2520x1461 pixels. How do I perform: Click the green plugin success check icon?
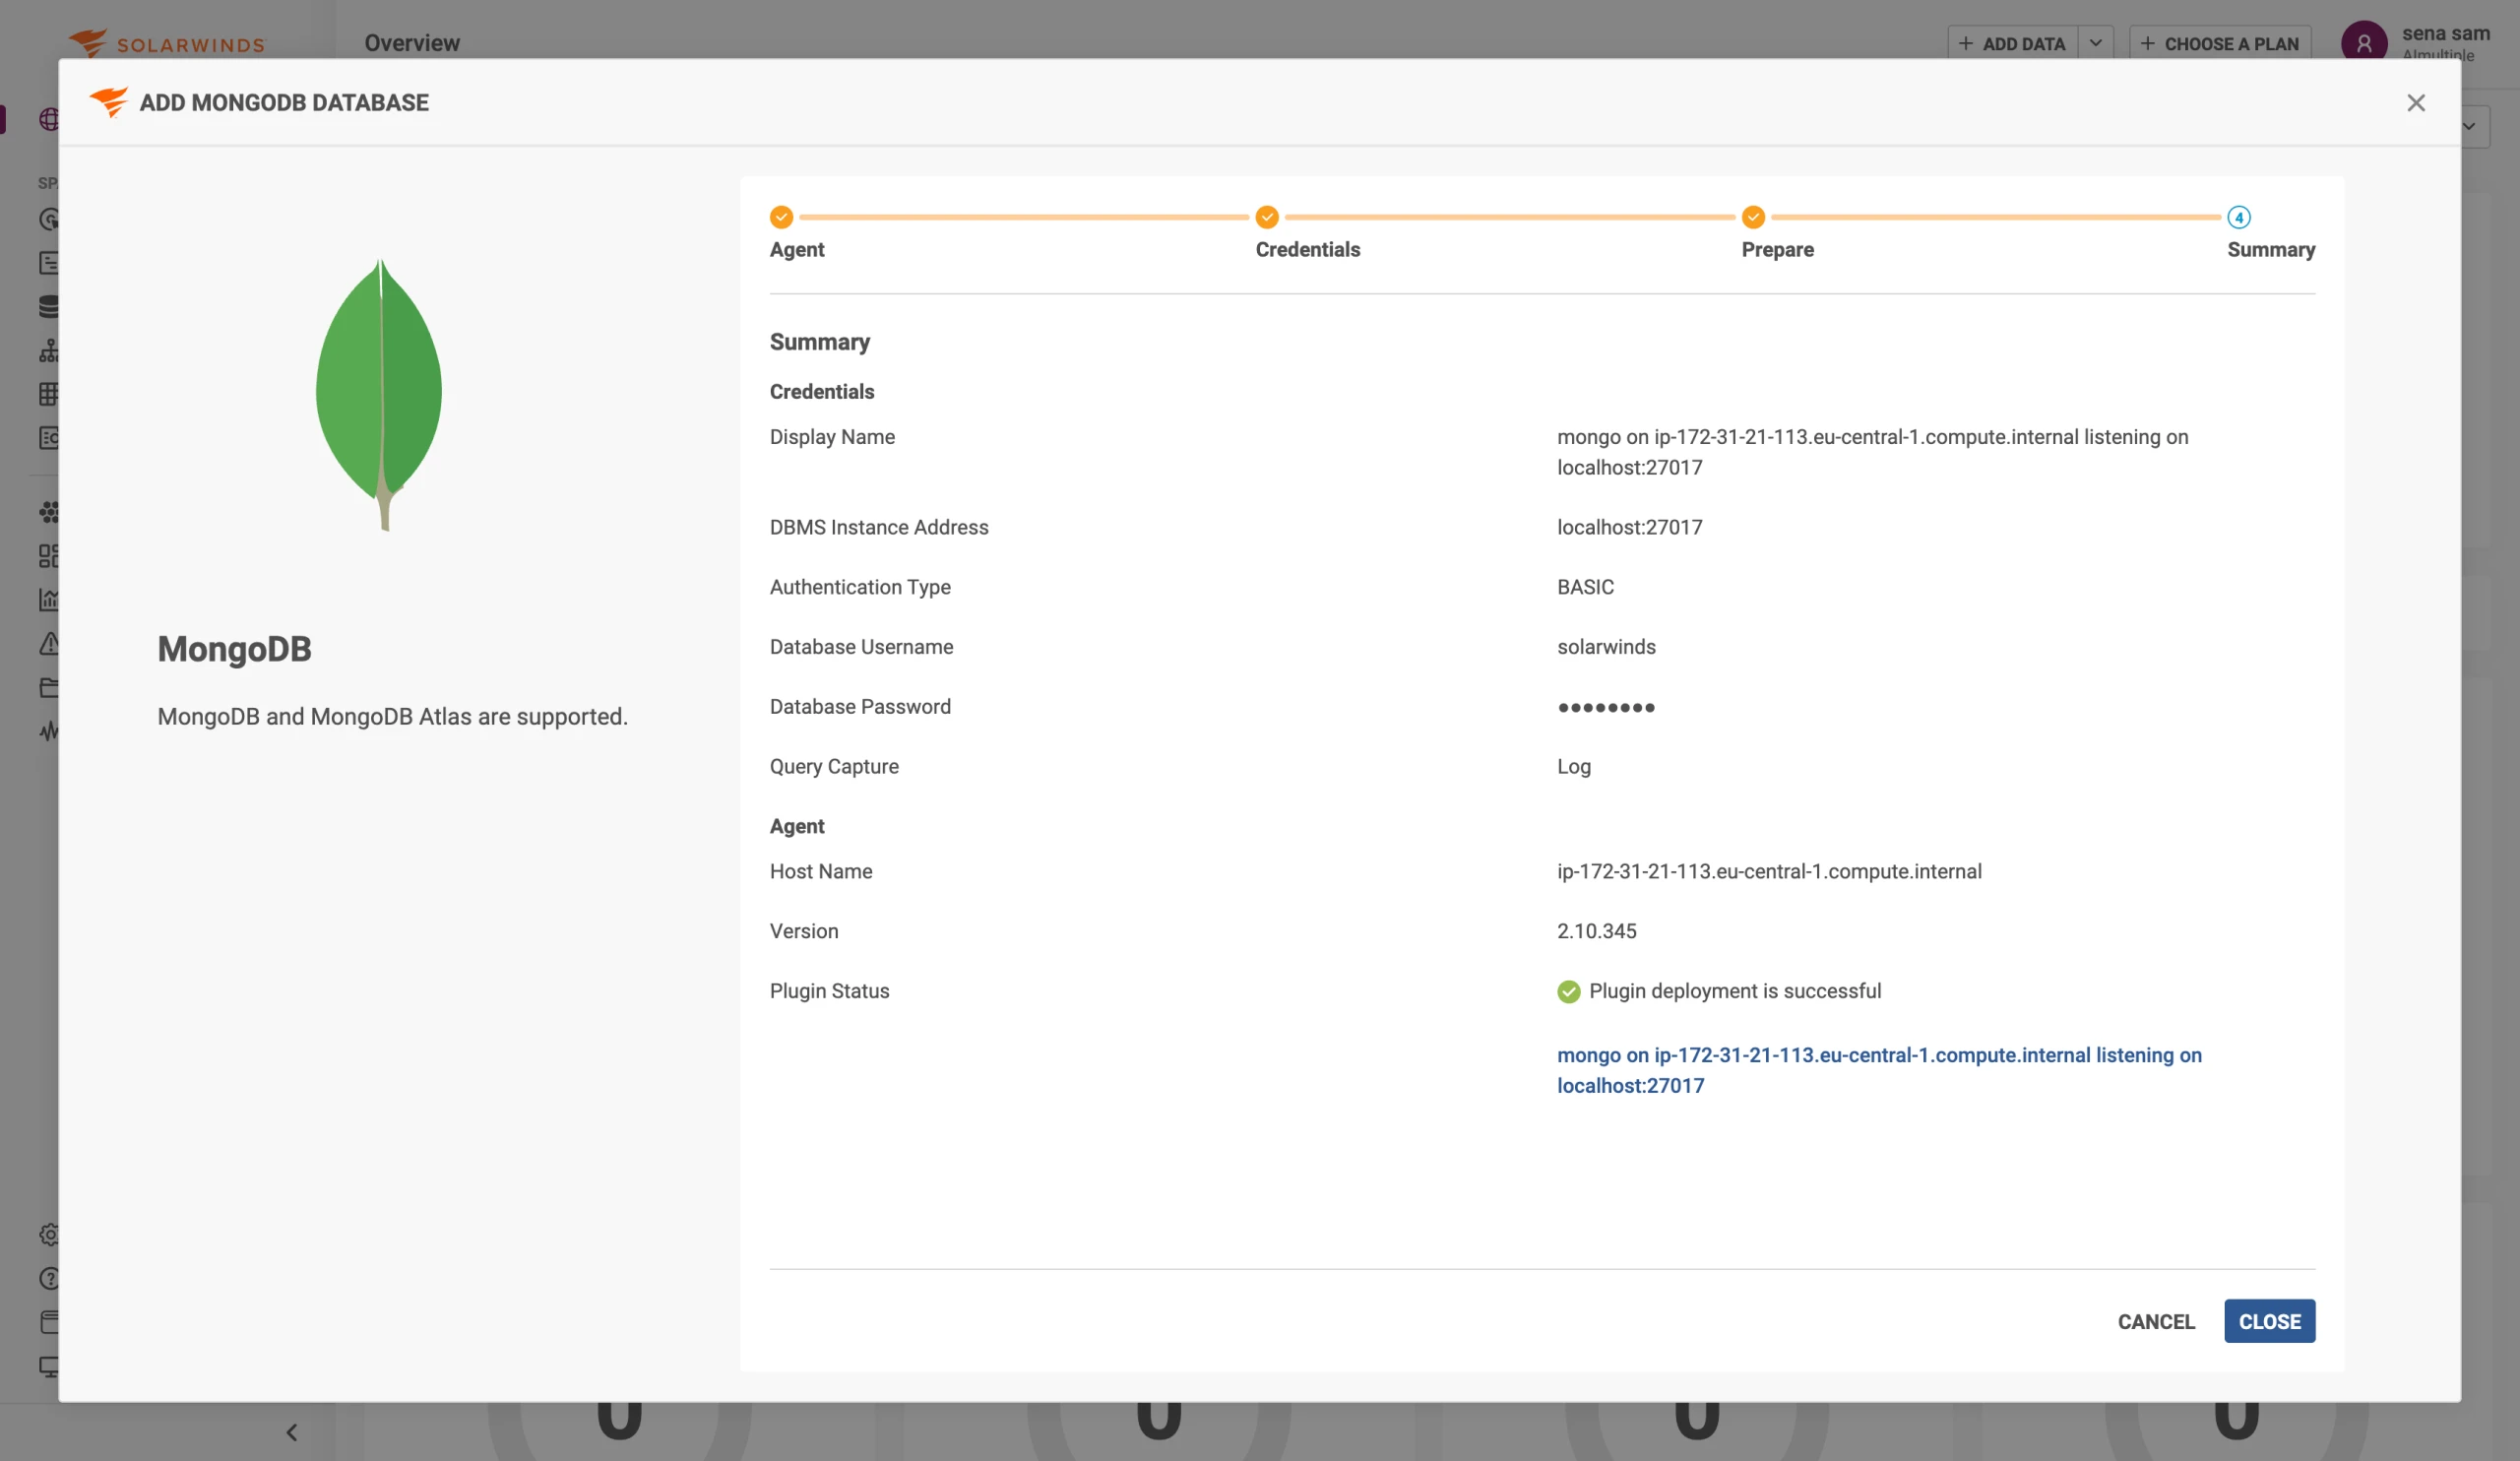coord(1568,991)
